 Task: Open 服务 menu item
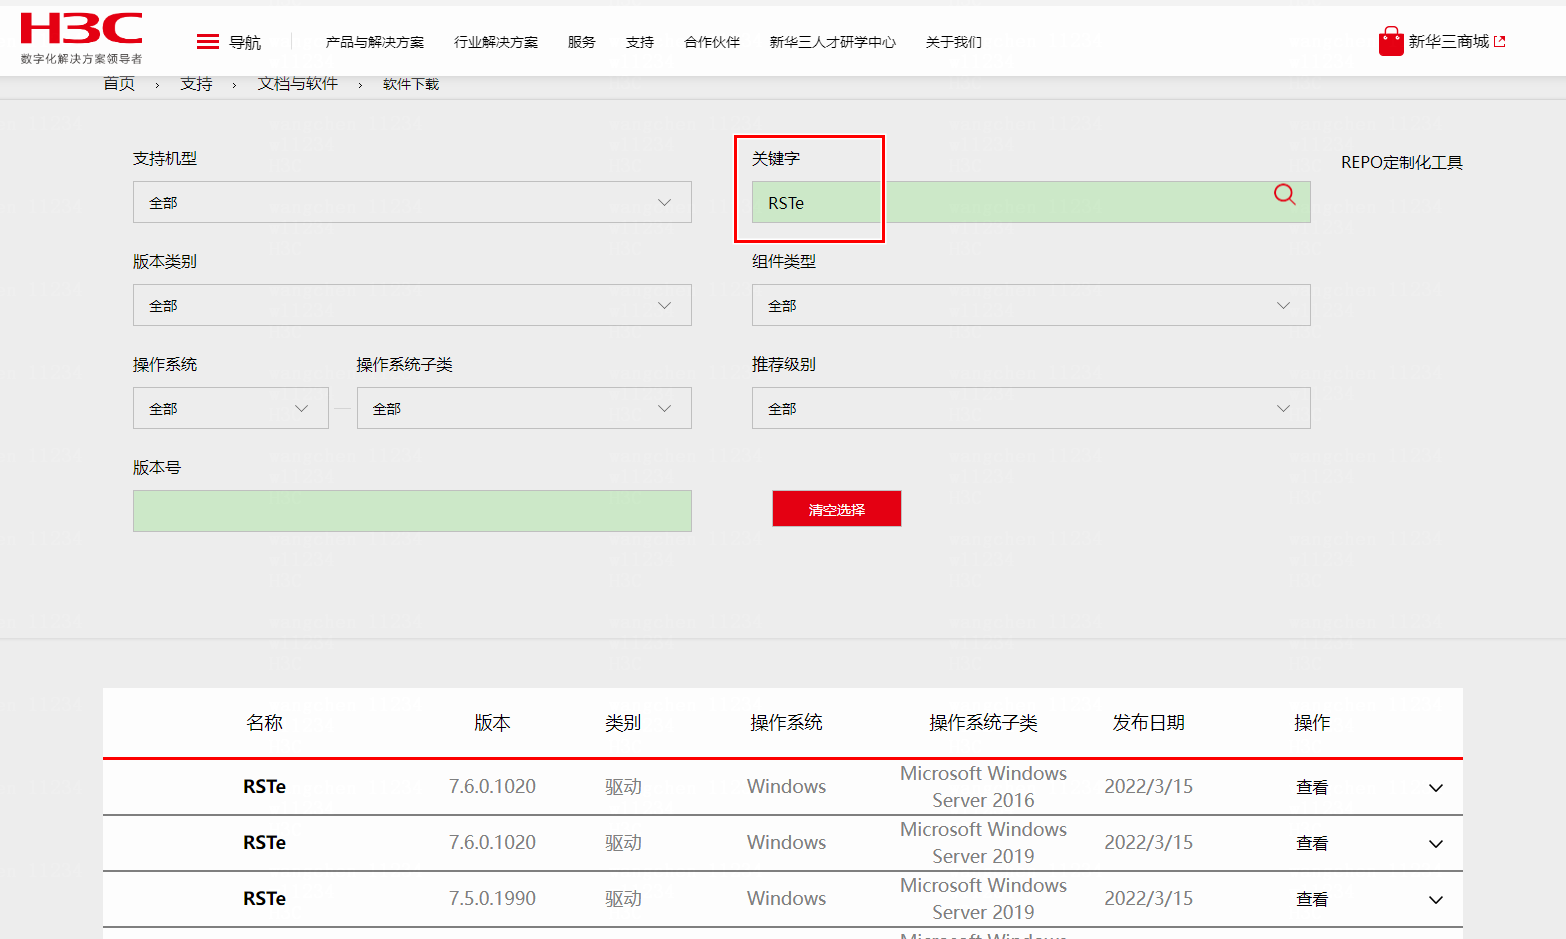(581, 42)
